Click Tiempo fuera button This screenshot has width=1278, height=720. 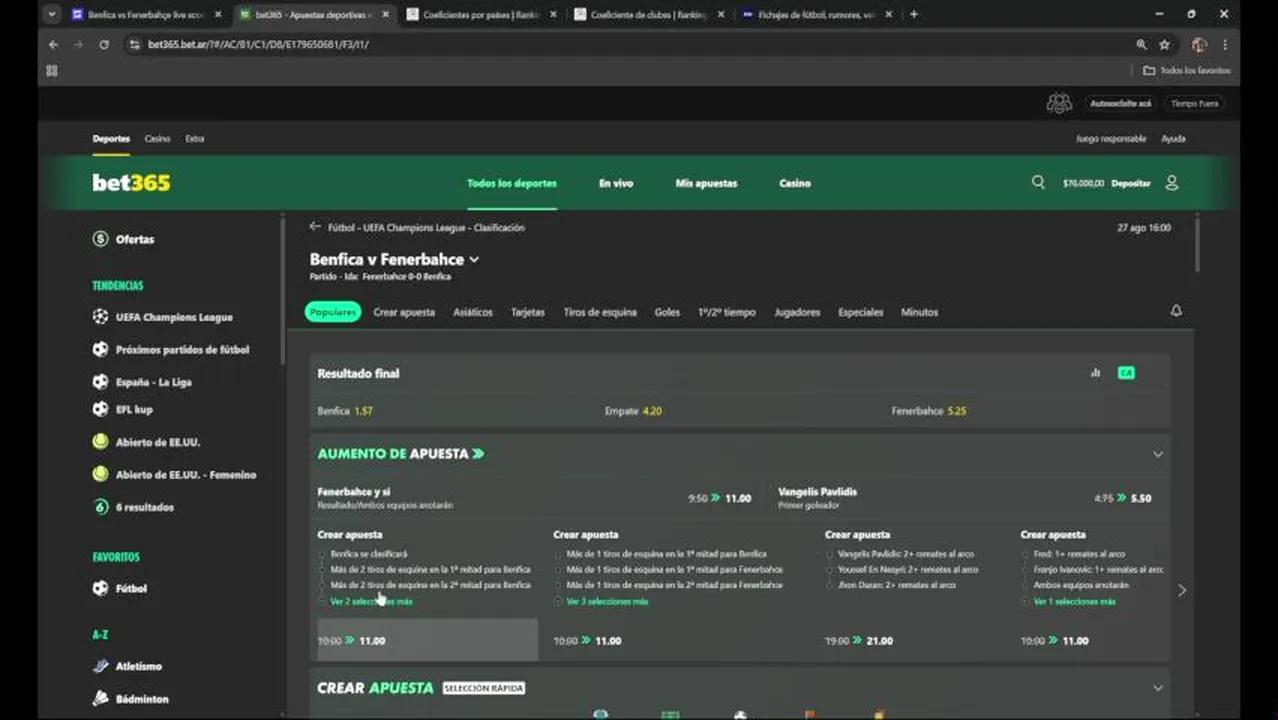(1194, 103)
